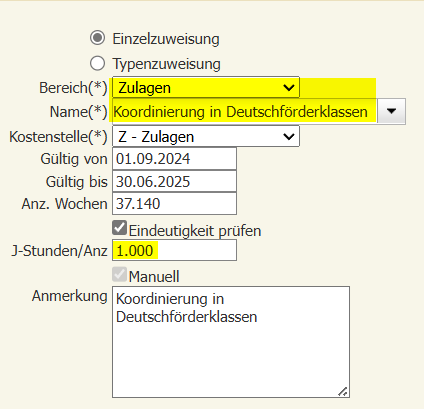424x409 pixels.
Task: Focus the Gültig bis date field
Action: point(174,182)
